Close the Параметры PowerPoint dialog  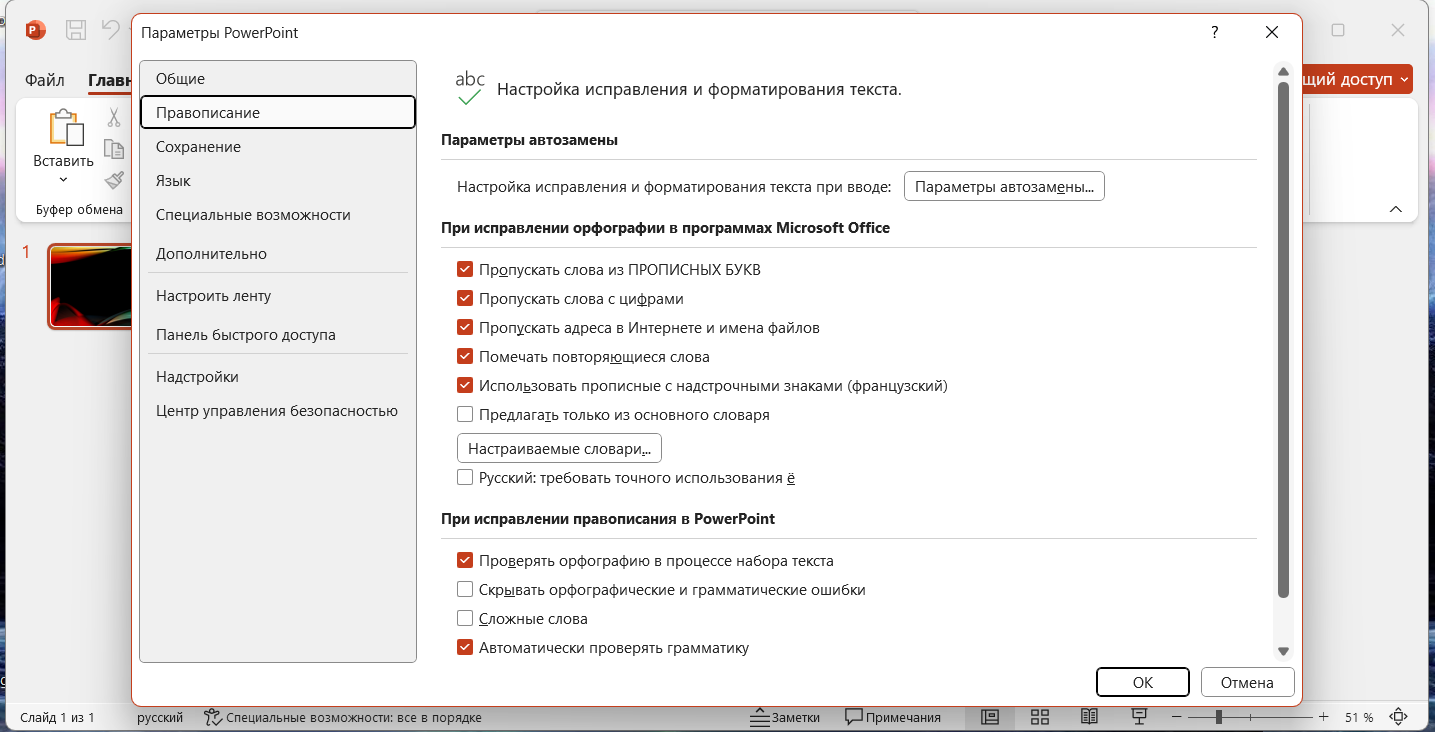pyautogui.click(x=1272, y=32)
